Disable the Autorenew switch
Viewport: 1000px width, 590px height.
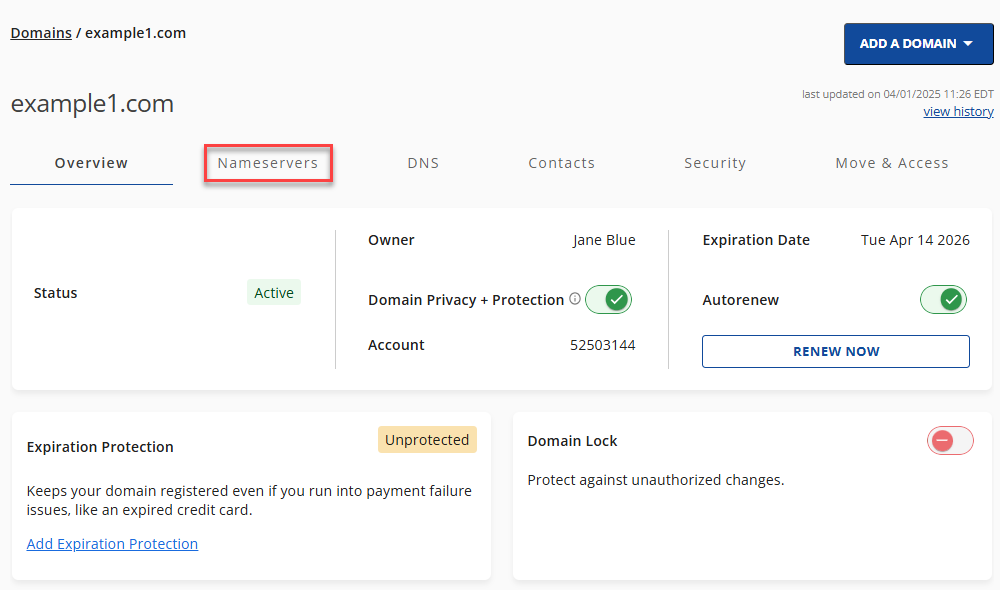(x=943, y=300)
